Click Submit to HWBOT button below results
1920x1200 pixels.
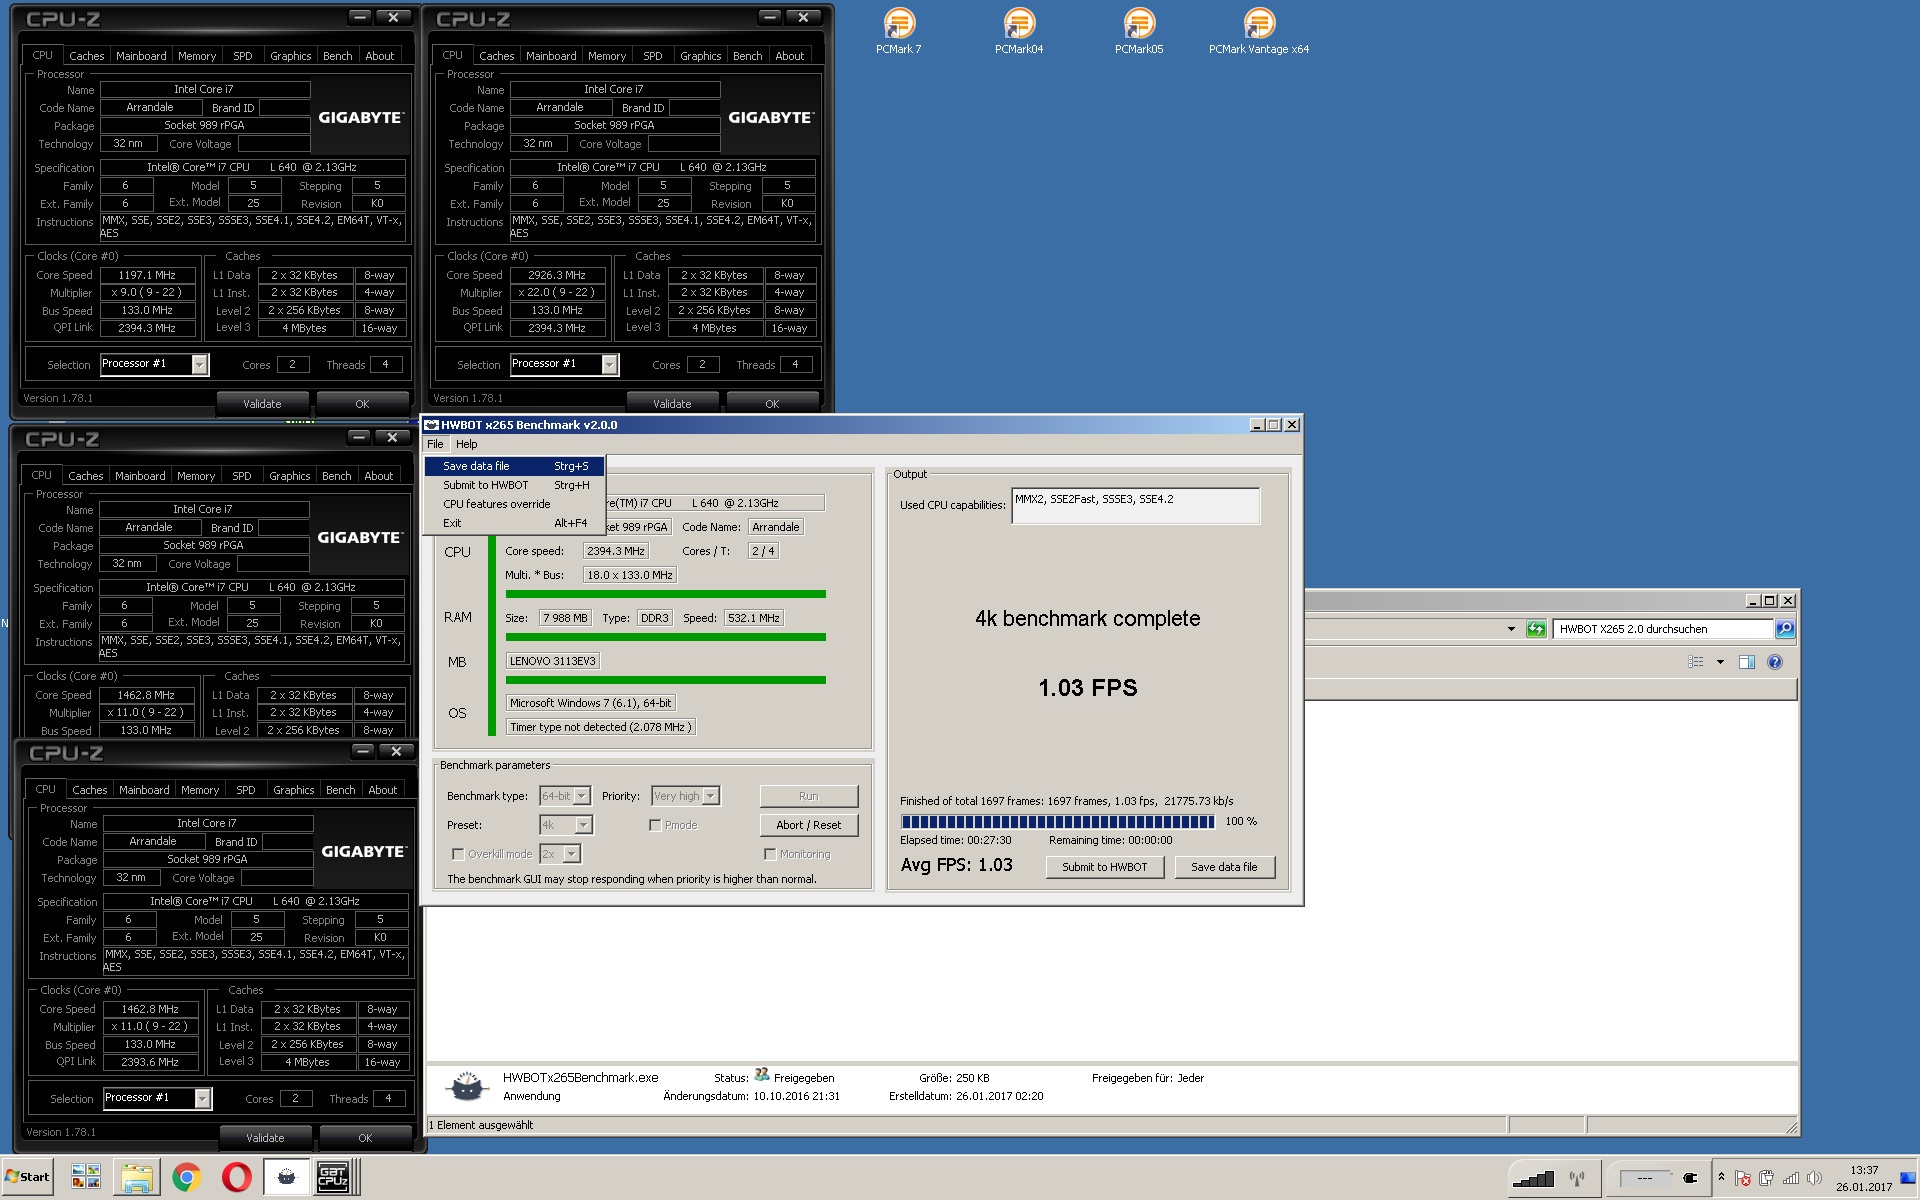tap(1105, 867)
